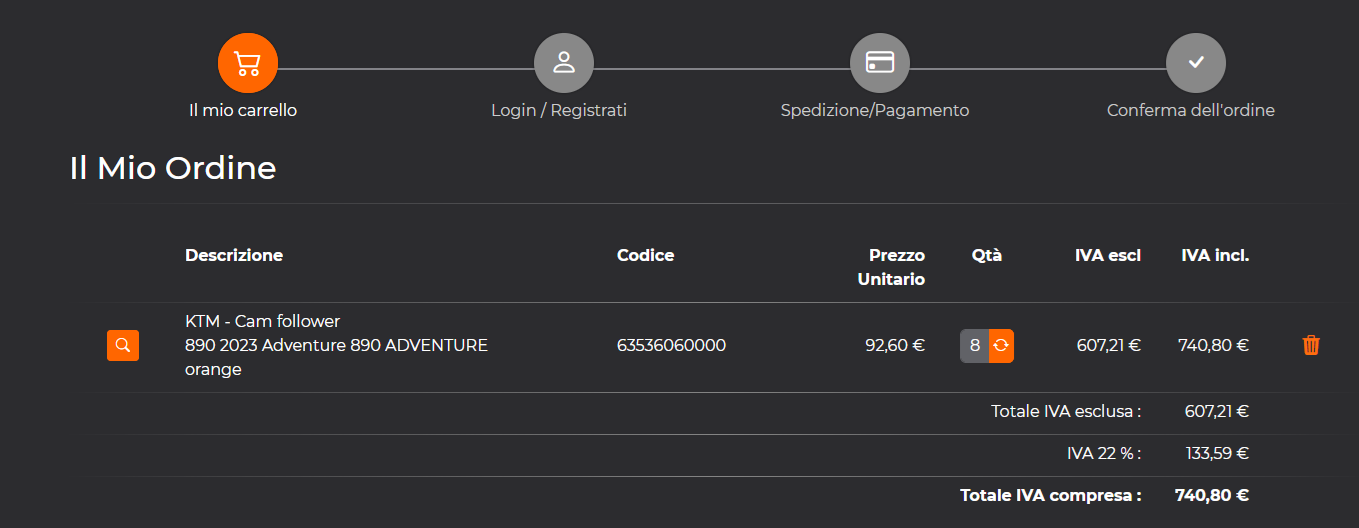Click the user profile step icon
The width and height of the screenshot is (1359, 528).
click(564, 62)
